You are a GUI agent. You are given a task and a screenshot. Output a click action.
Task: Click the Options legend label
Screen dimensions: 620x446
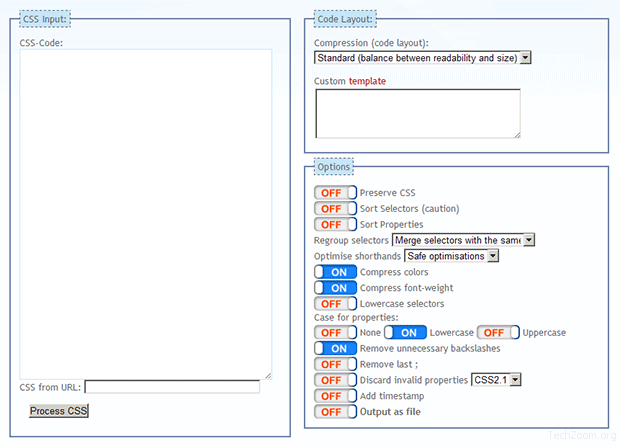click(334, 166)
